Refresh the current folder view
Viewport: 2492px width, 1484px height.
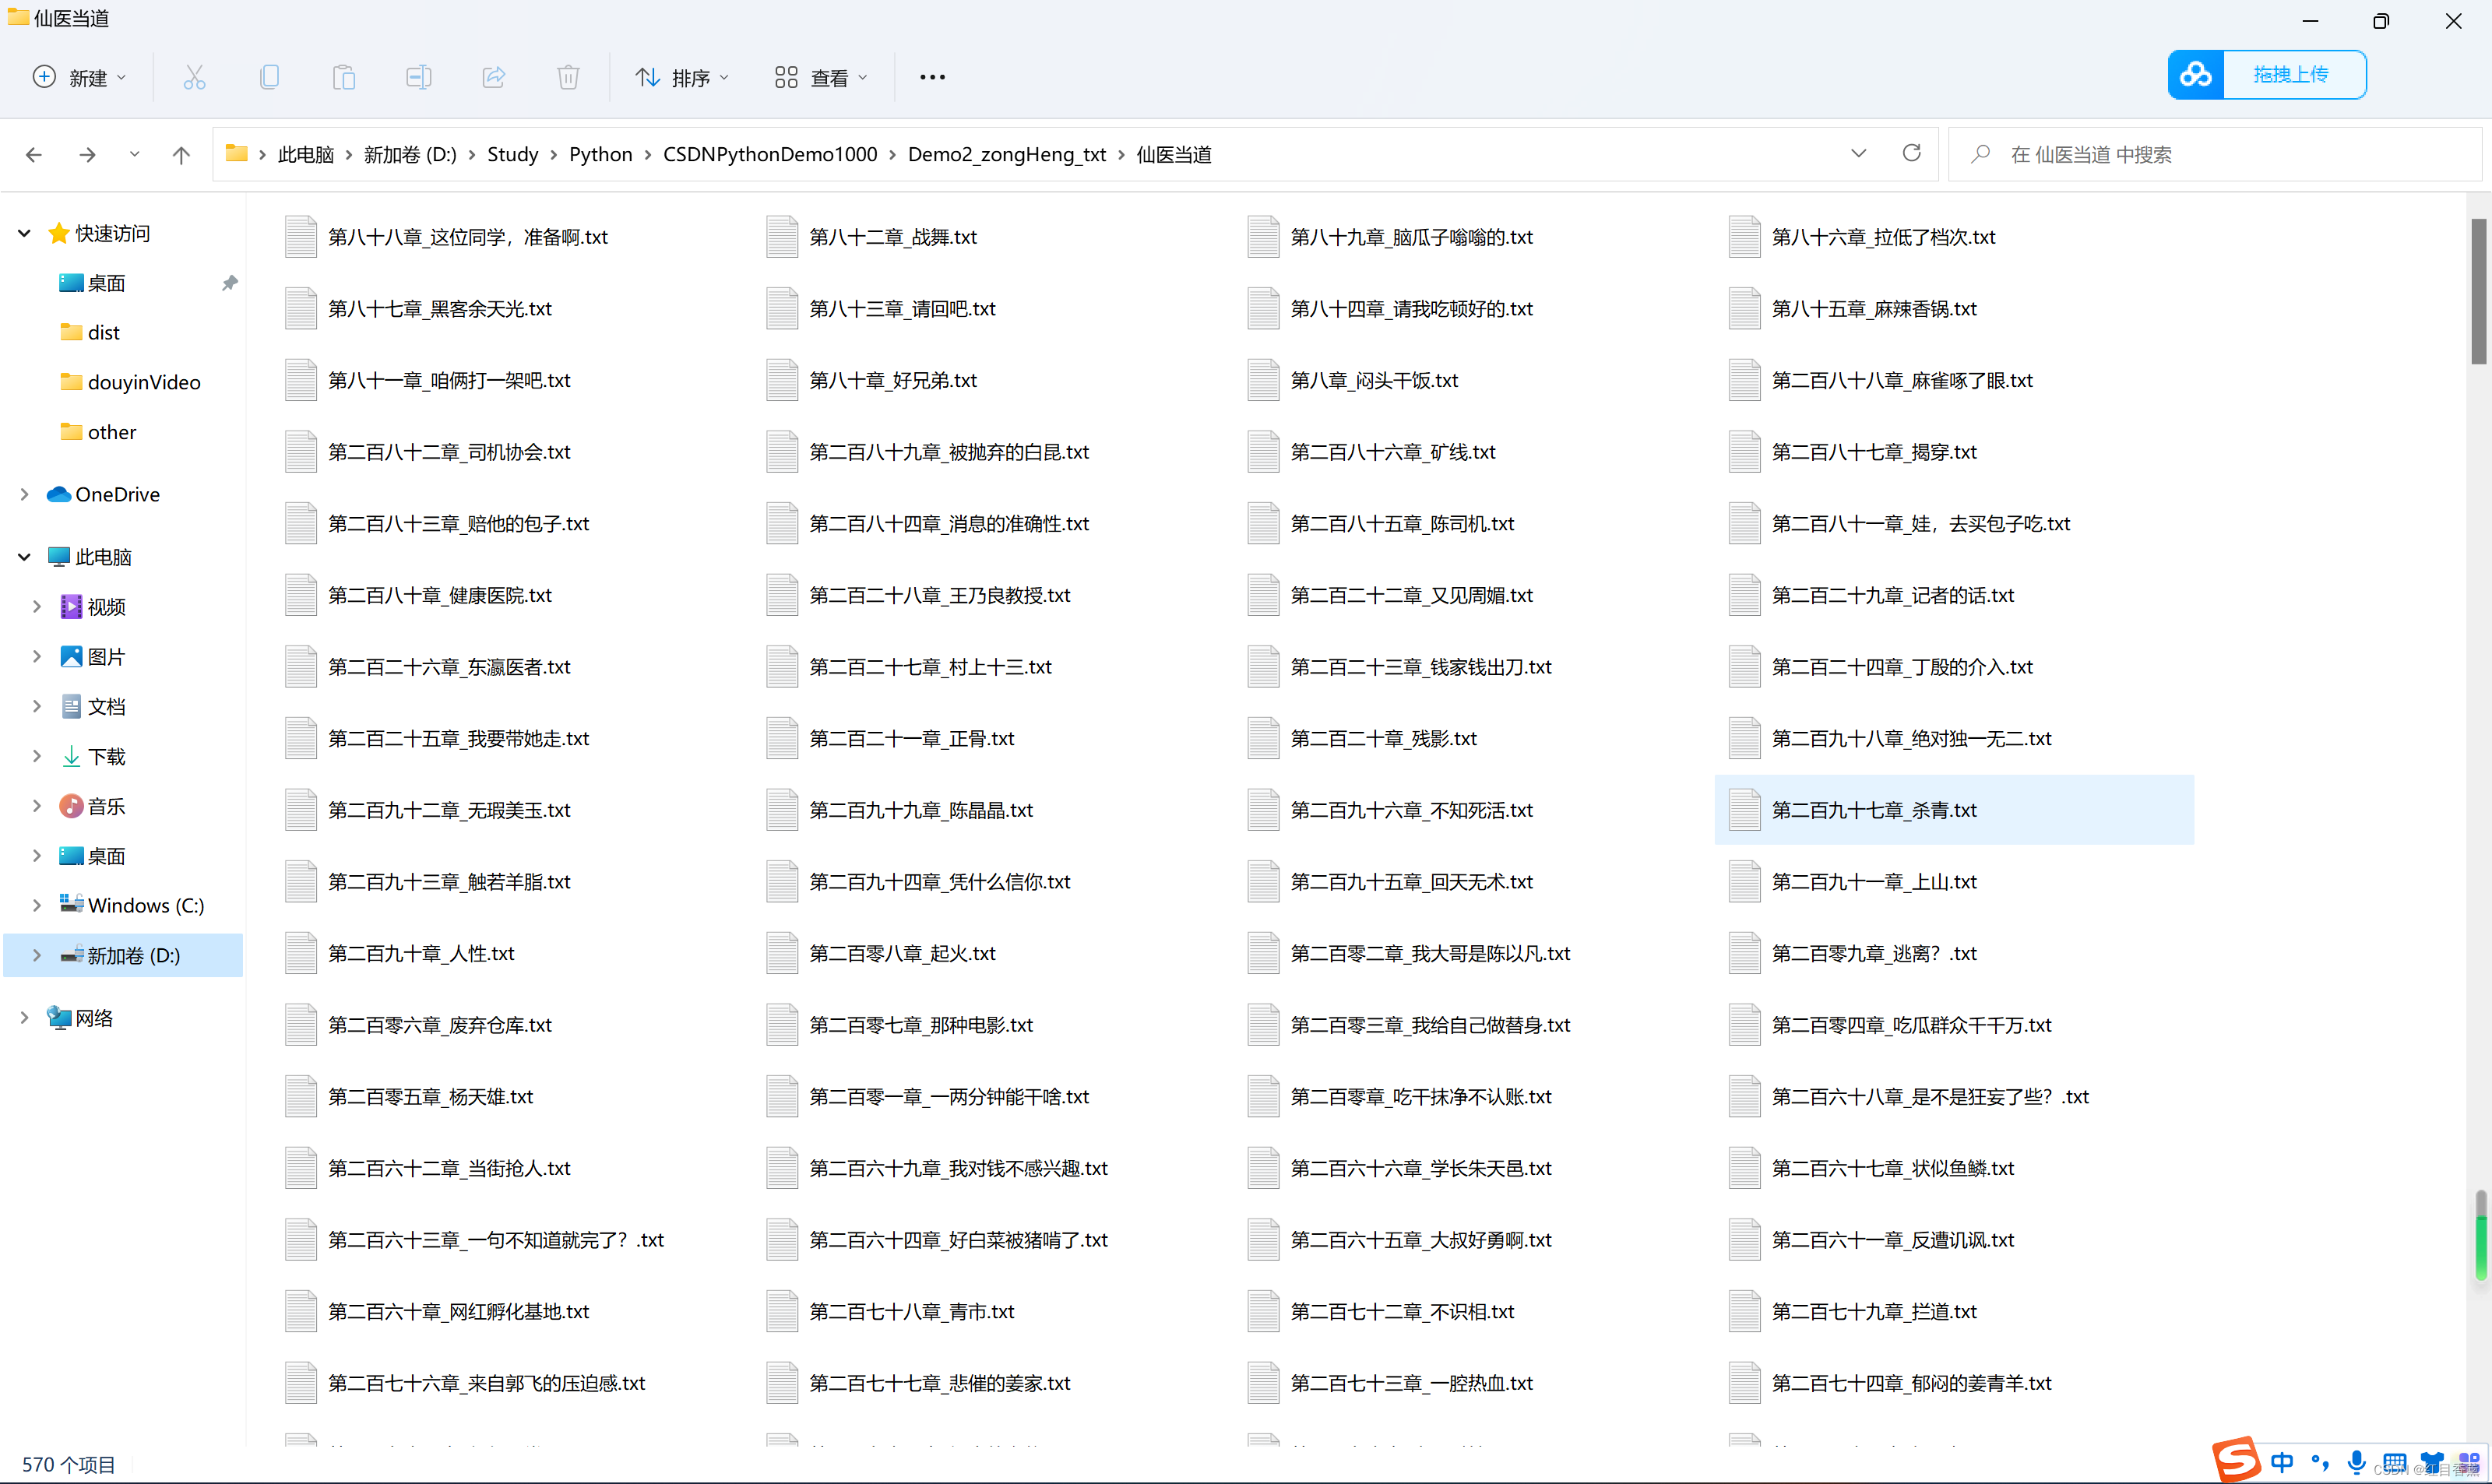1911,154
